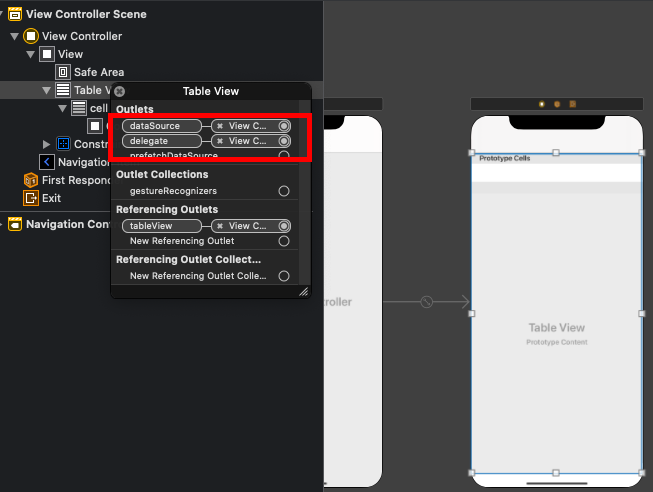Click the view controller icon in scene dock
653x492 pixels.
pyautogui.click(x=542, y=104)
